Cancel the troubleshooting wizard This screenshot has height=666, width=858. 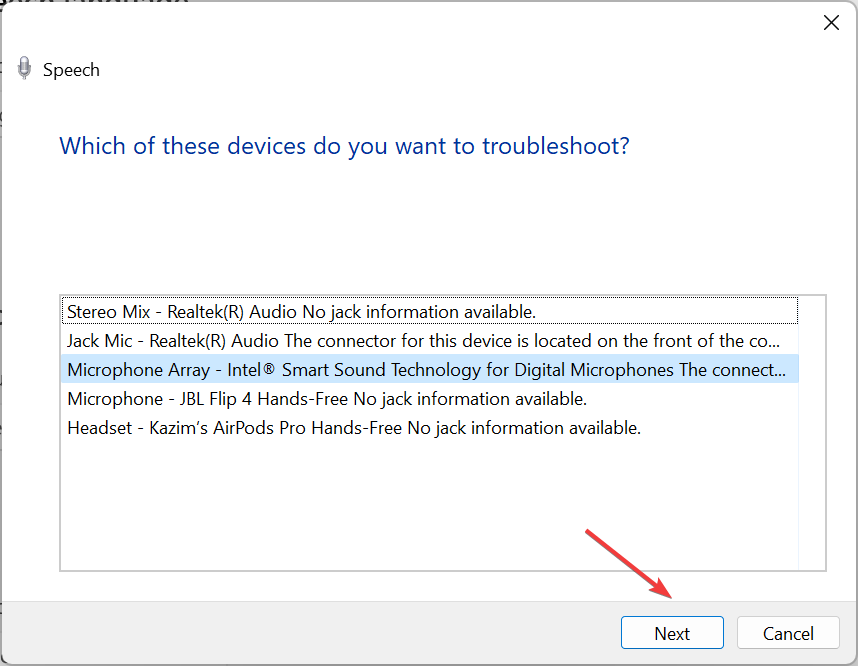(788, 633)
